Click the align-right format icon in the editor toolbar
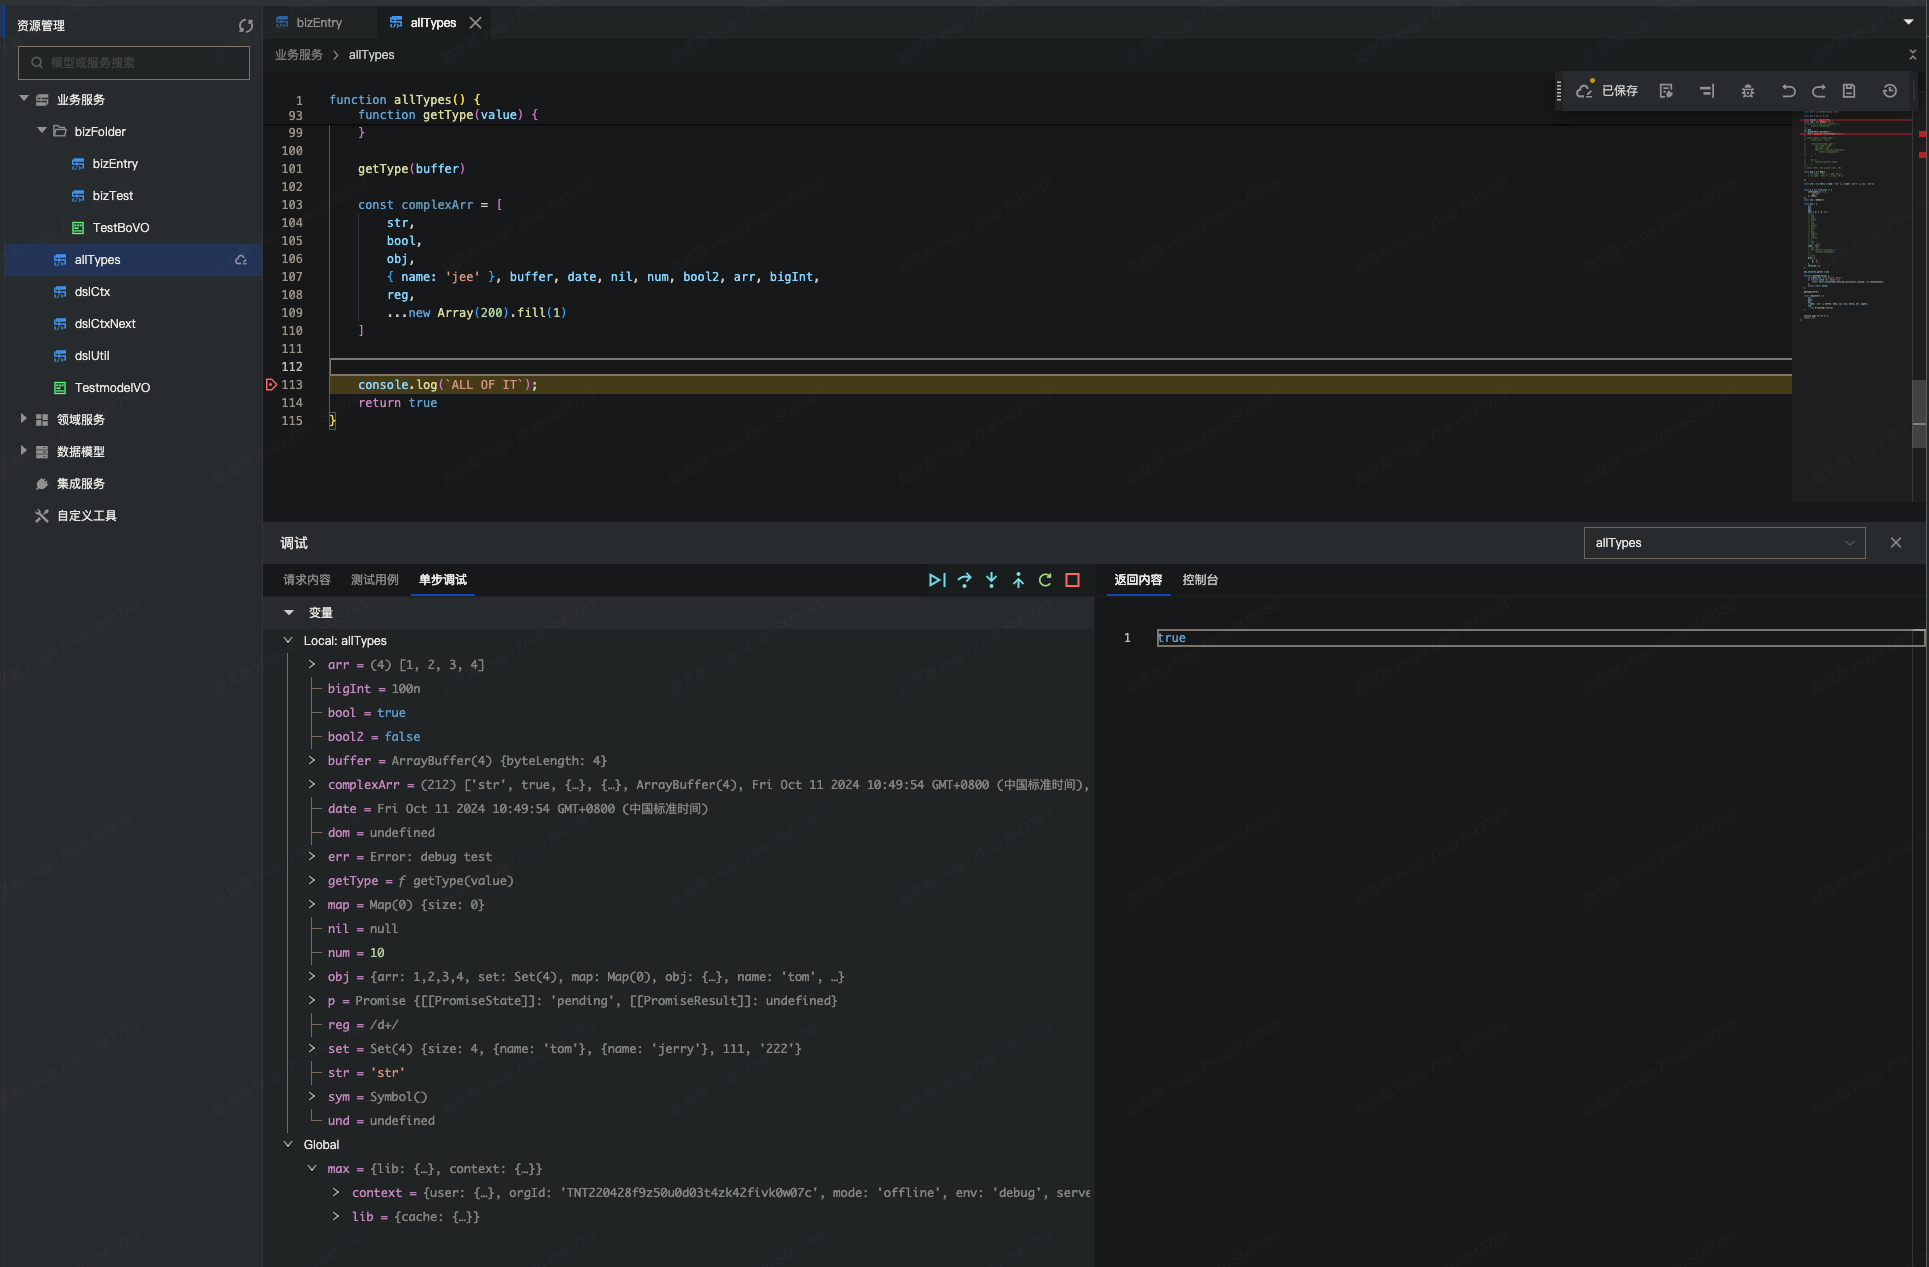Screen dimensions: 1929x1267 point(1707,91)
